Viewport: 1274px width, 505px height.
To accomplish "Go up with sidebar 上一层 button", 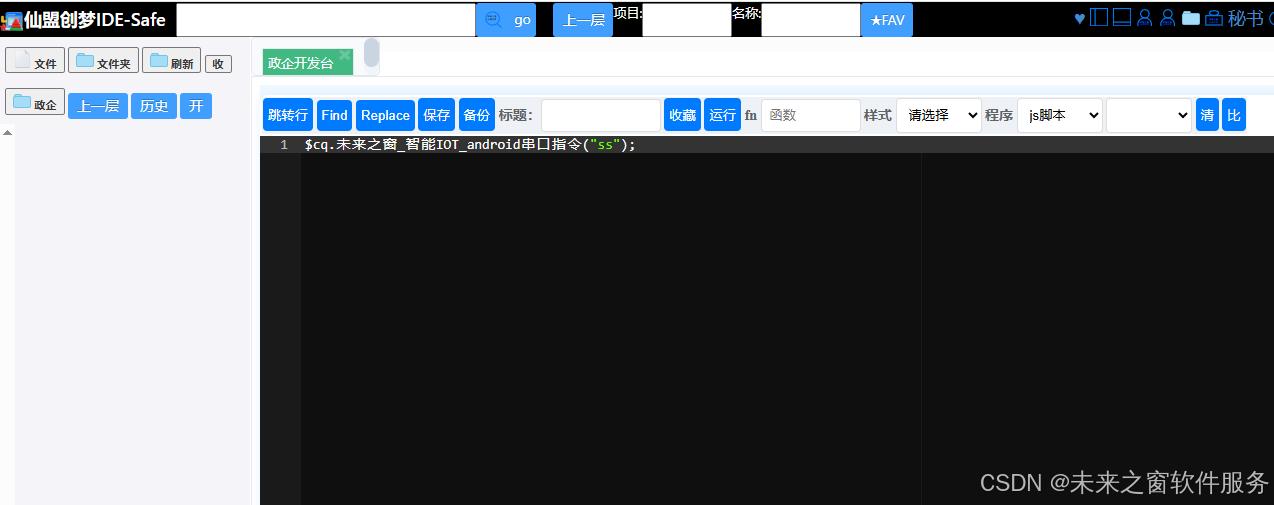I will click(x=98, y=106).
